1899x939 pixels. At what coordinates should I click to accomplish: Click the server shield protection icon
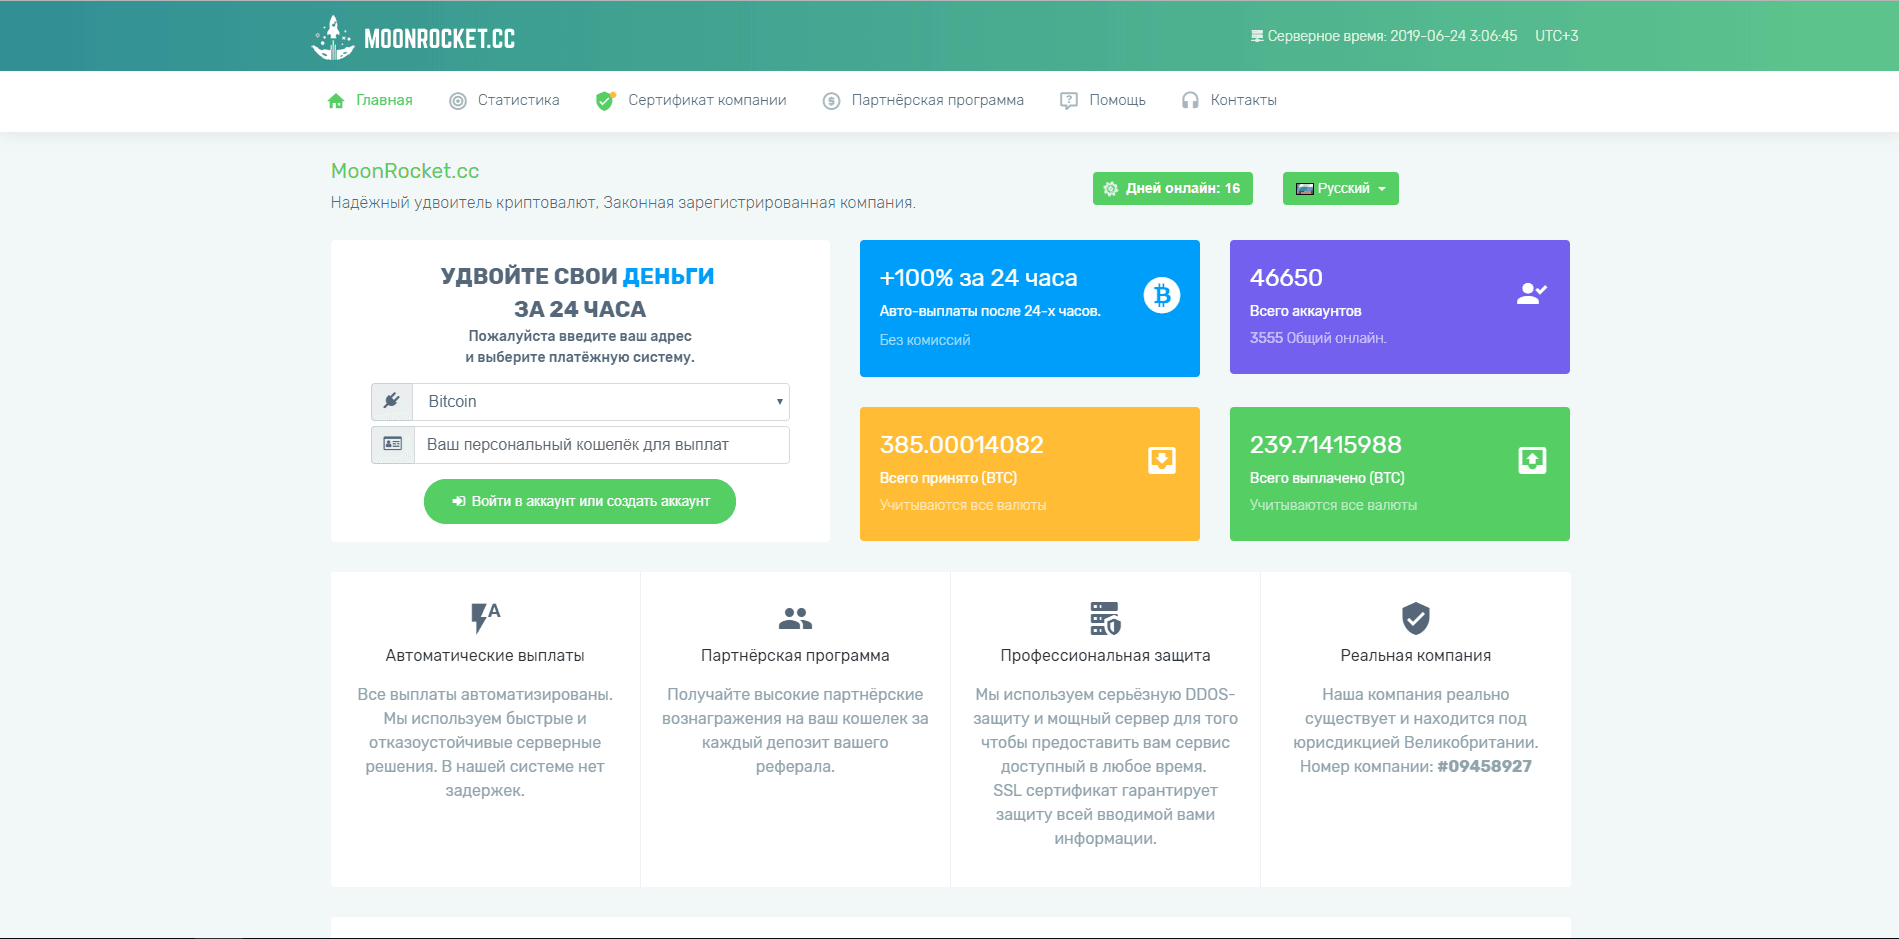tap(1105, 618)
